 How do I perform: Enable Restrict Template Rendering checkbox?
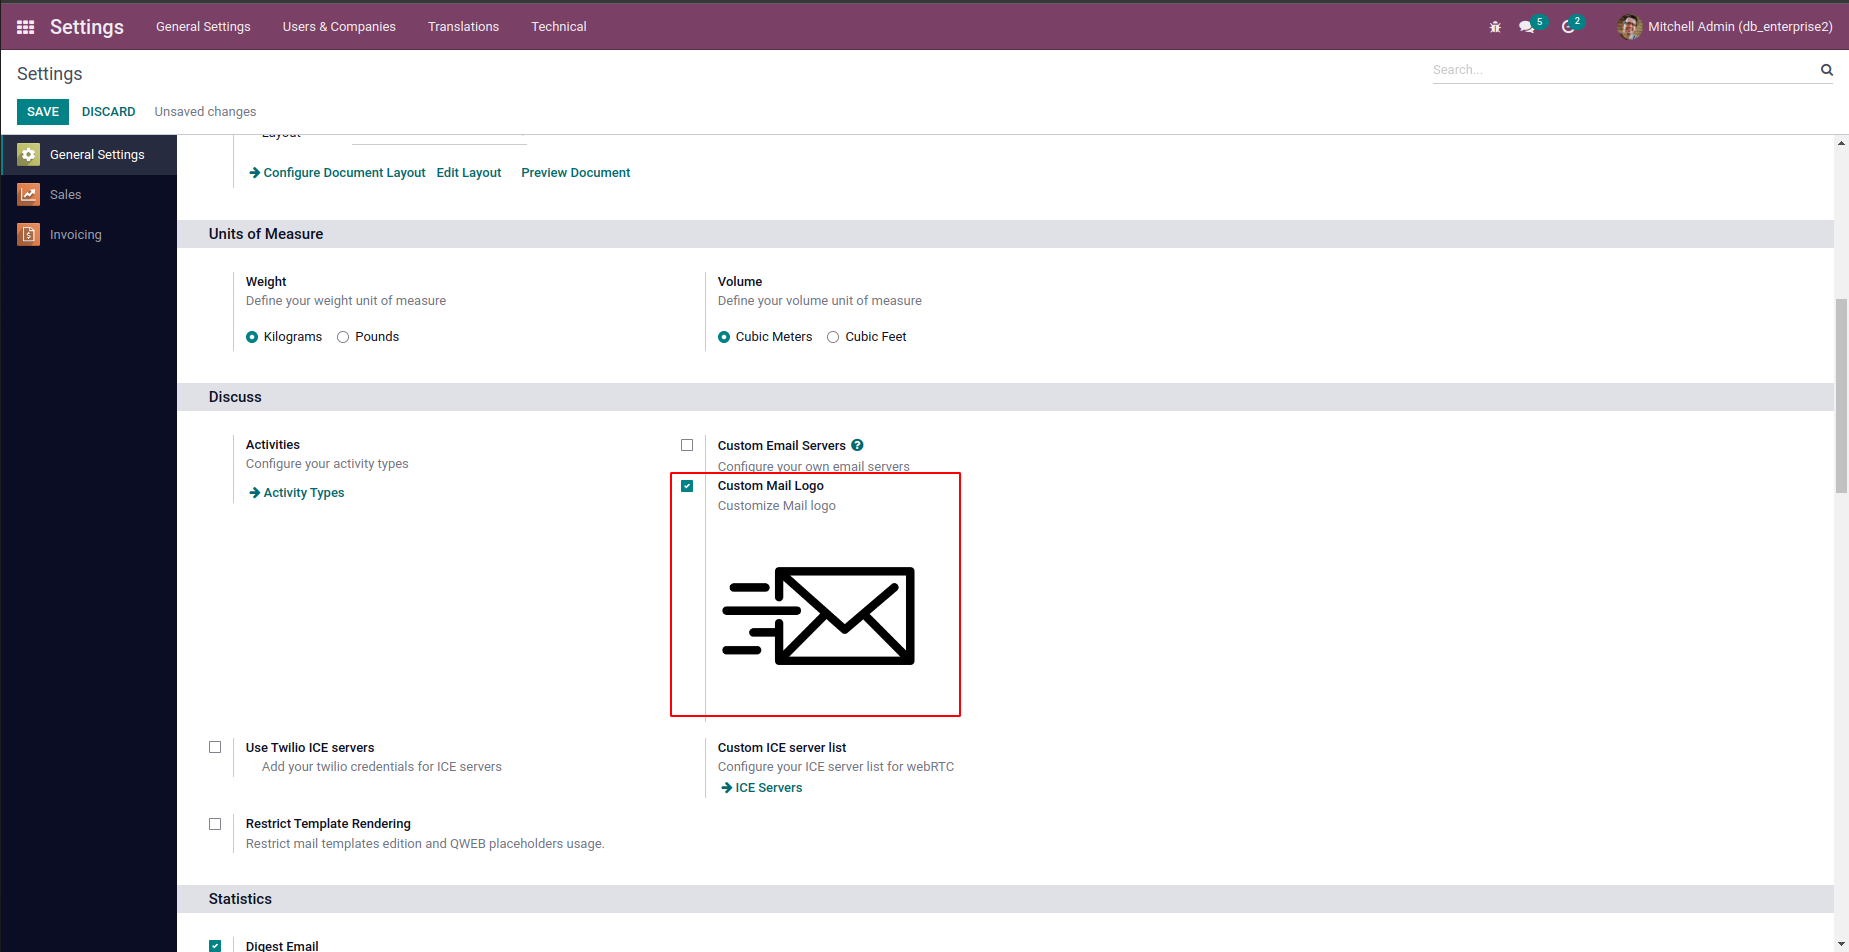215,824
